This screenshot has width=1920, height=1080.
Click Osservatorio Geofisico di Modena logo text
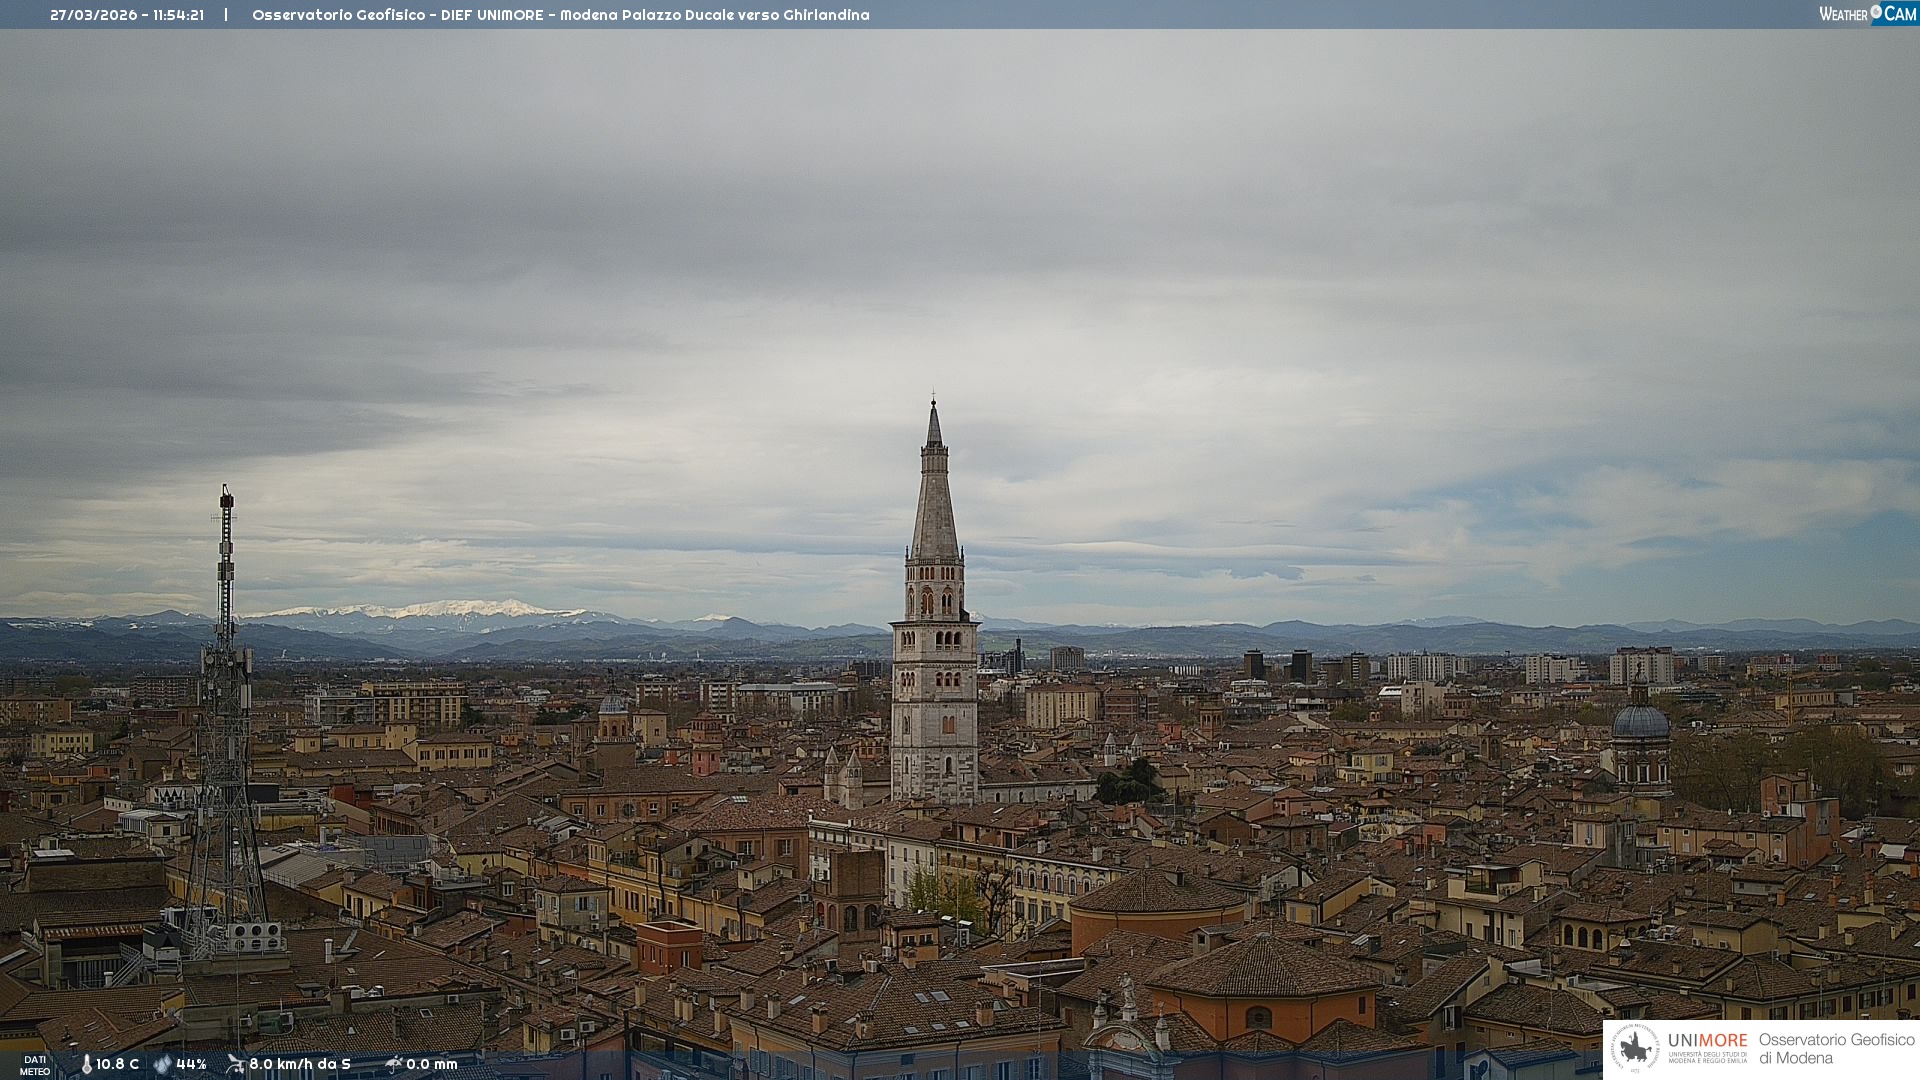[x=1836, y=1049]
